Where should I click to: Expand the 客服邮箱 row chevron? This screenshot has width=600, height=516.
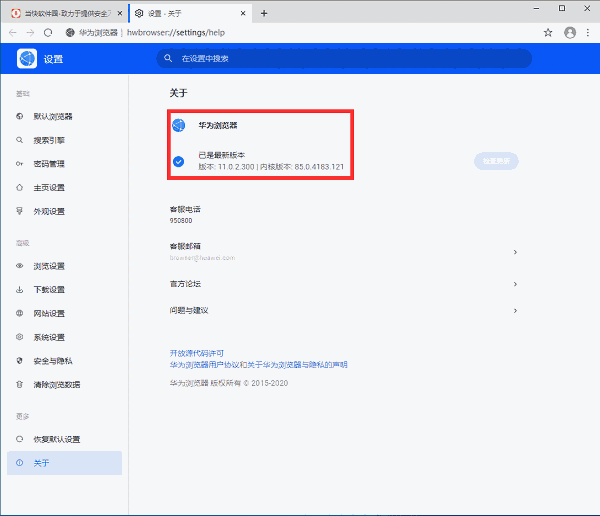(x=515, y=252)
